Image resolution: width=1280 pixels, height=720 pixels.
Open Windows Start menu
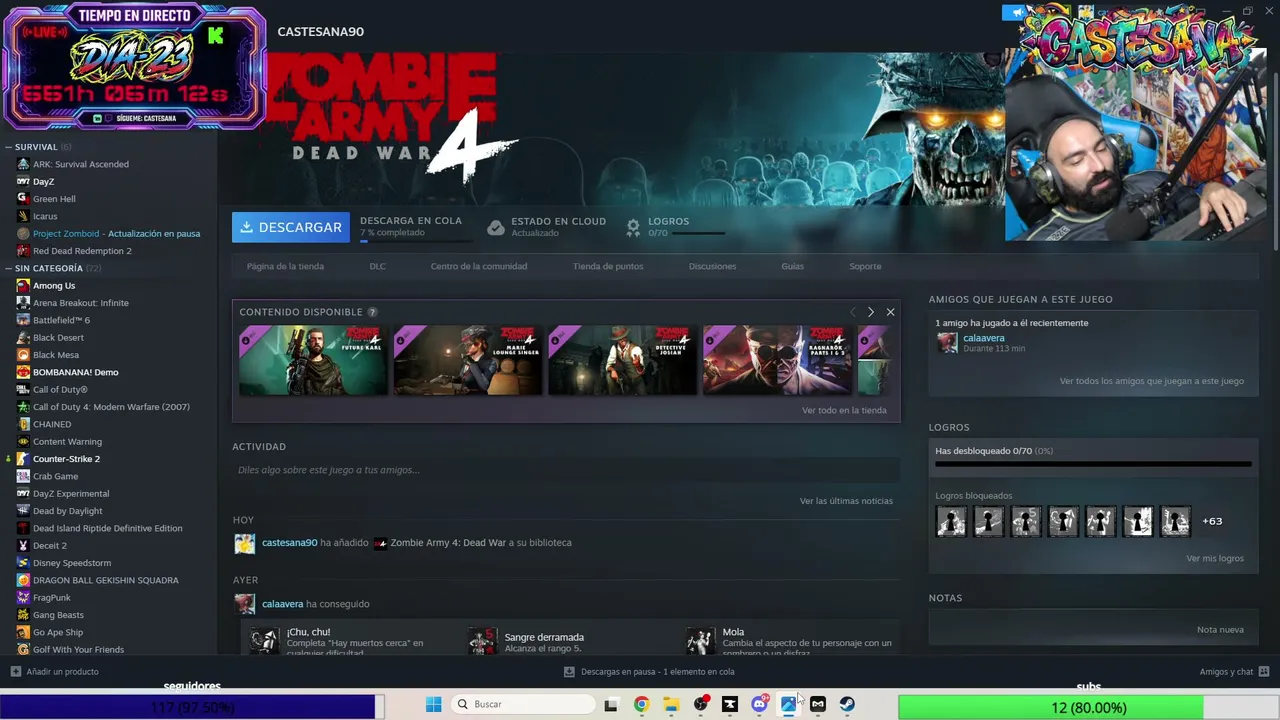(433, 704)
